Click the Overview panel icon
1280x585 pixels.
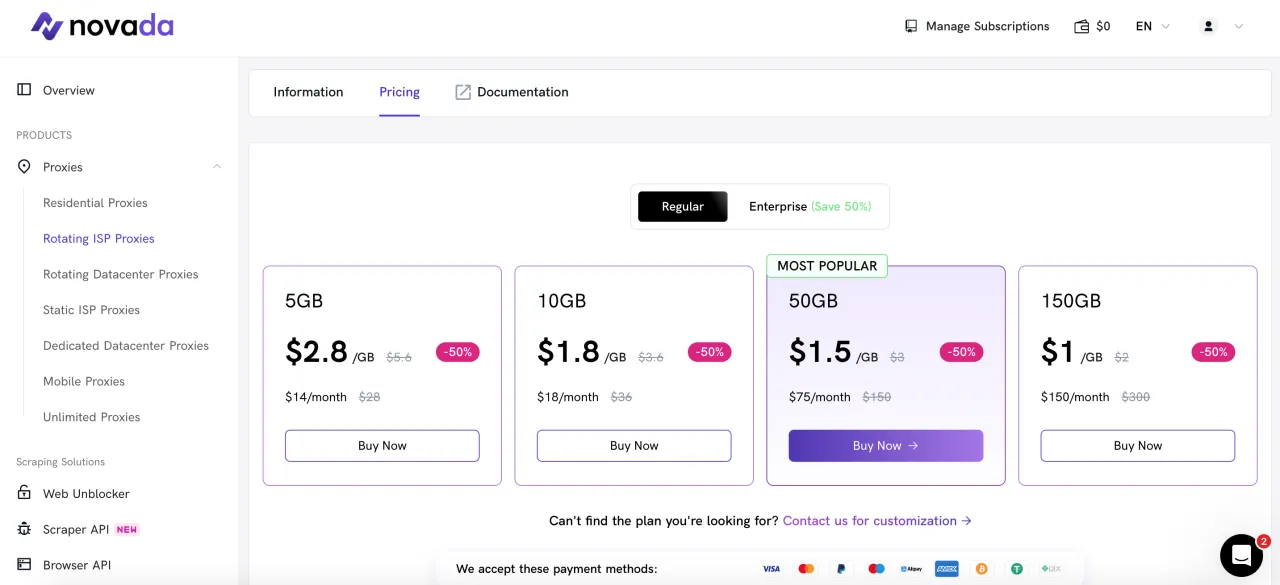pos(24,90)
